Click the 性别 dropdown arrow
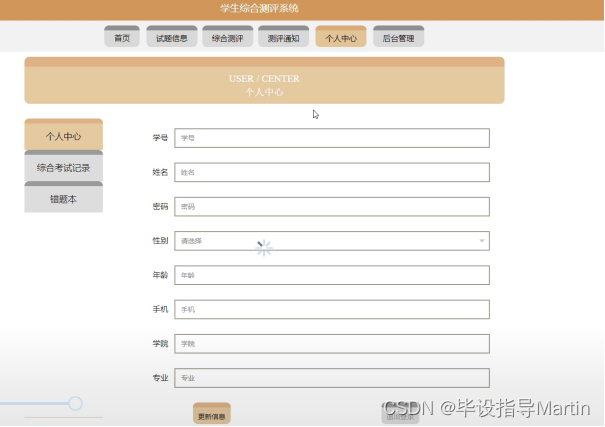Image resolution: width=605 pixels, height=427 pixels. pyautogui.click(x=482, y=241)
